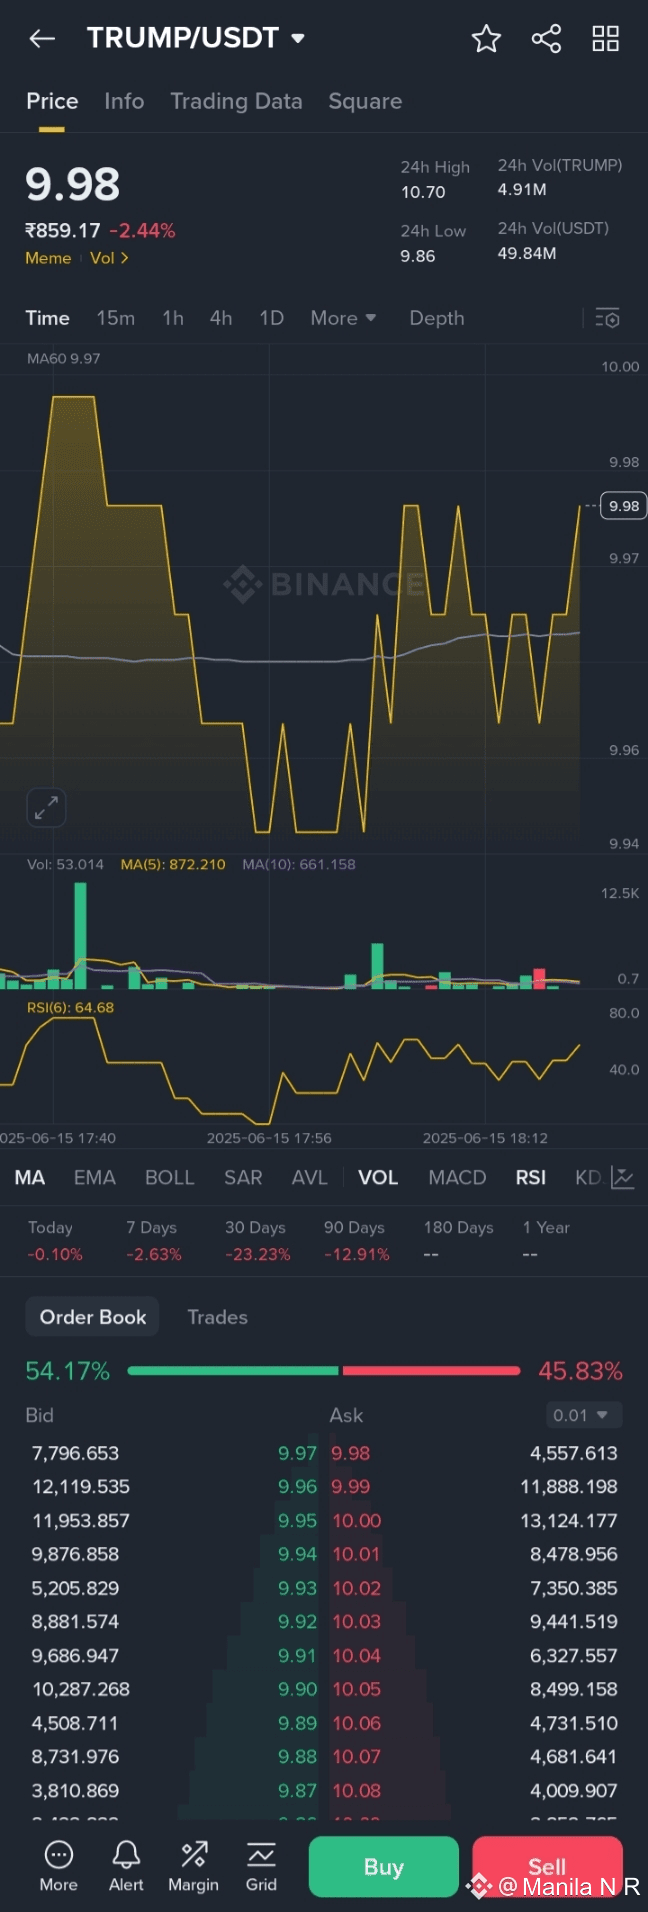Select bid price 9.90
The height and width of the screenshot is (1912, 648).
pos(297,1689)
